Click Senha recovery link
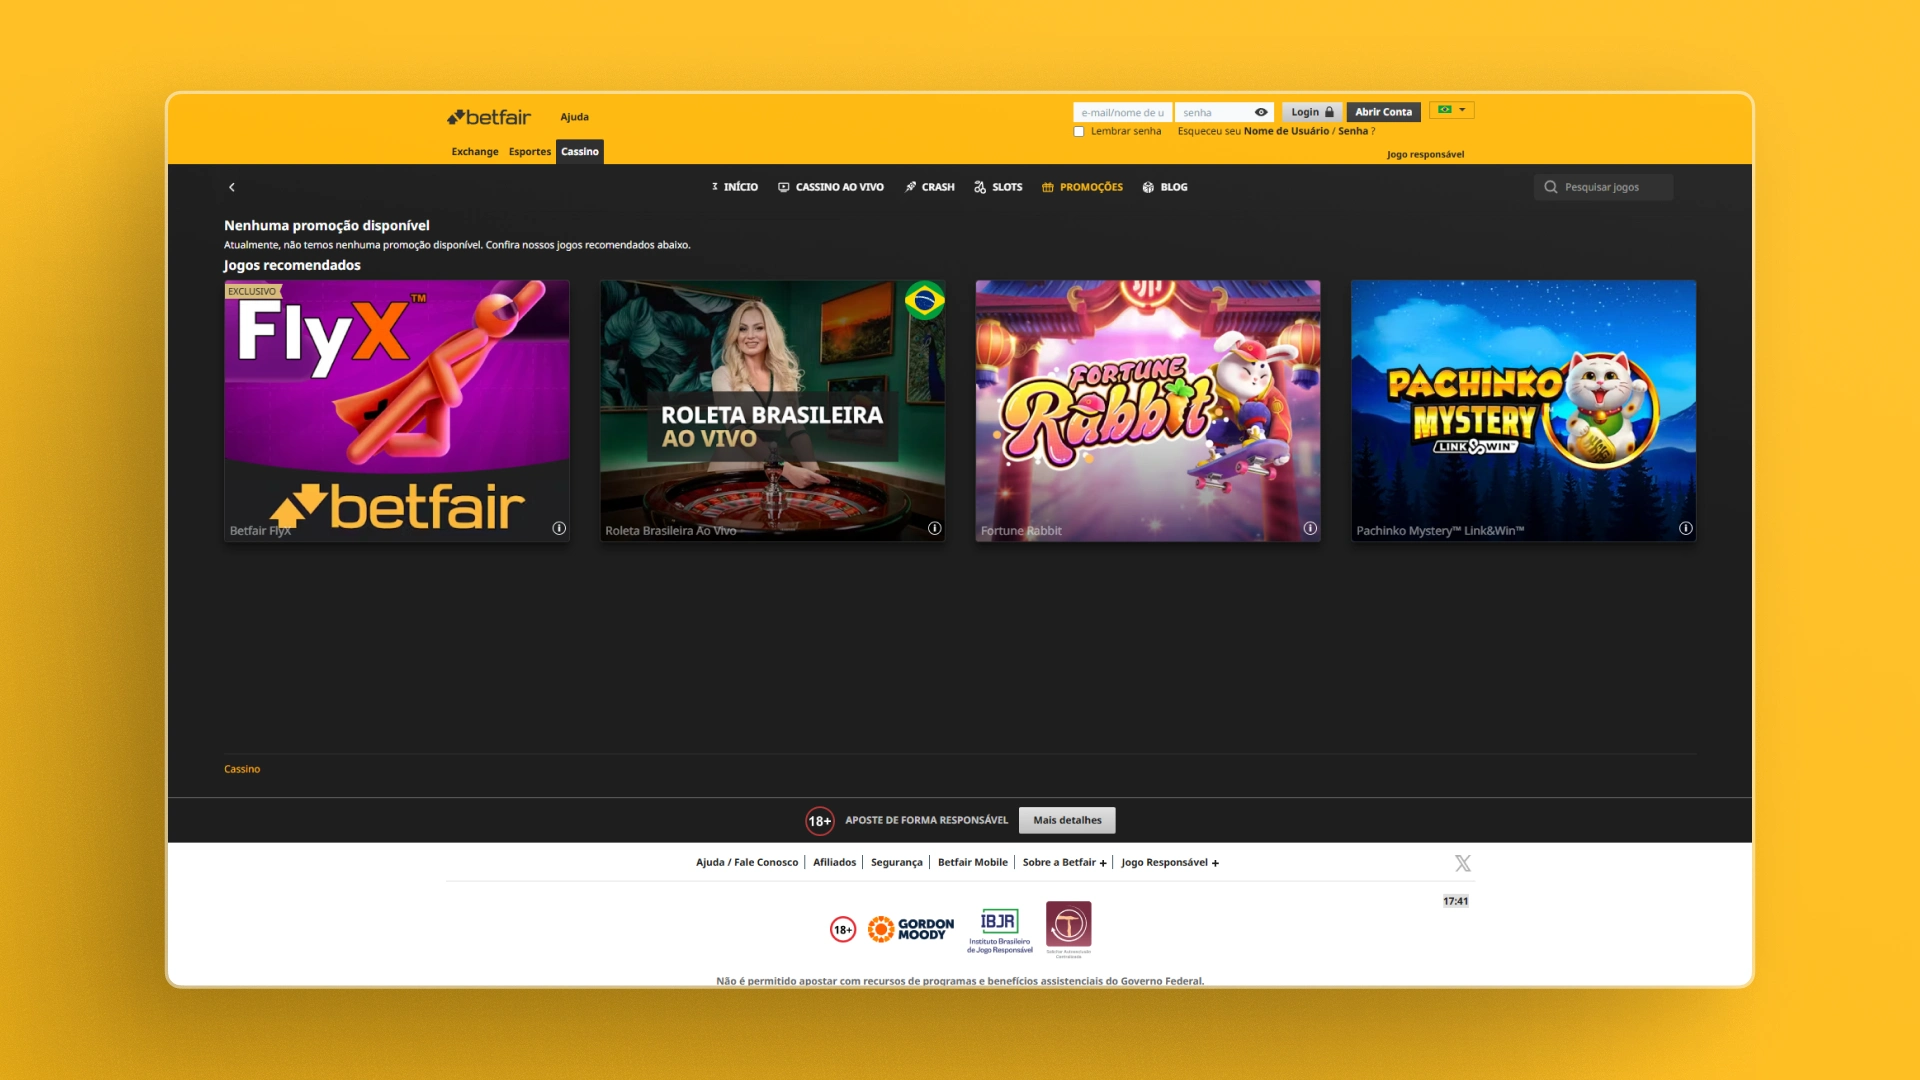 [x=1353, y=131]
